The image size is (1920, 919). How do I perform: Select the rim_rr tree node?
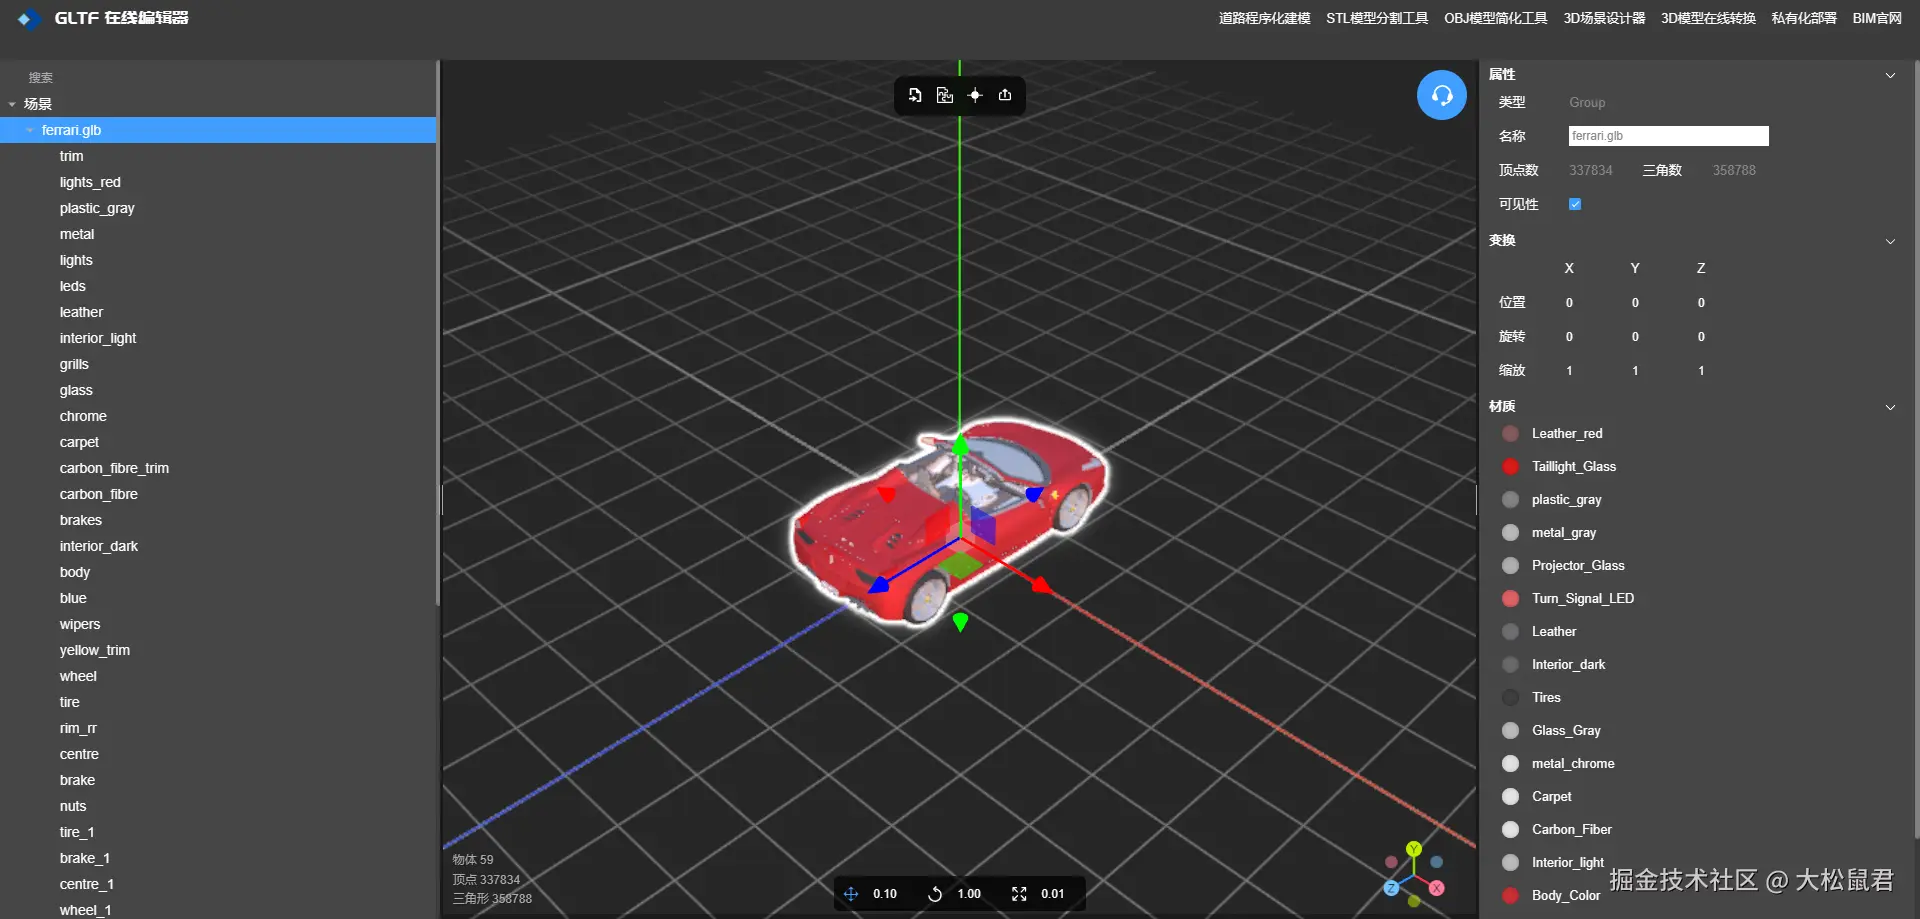click(x=218, y=728)
